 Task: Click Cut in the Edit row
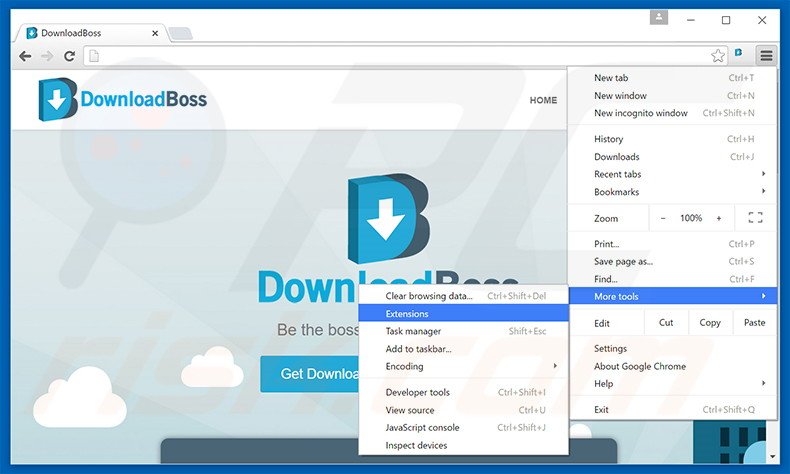[x=666, y=322]
